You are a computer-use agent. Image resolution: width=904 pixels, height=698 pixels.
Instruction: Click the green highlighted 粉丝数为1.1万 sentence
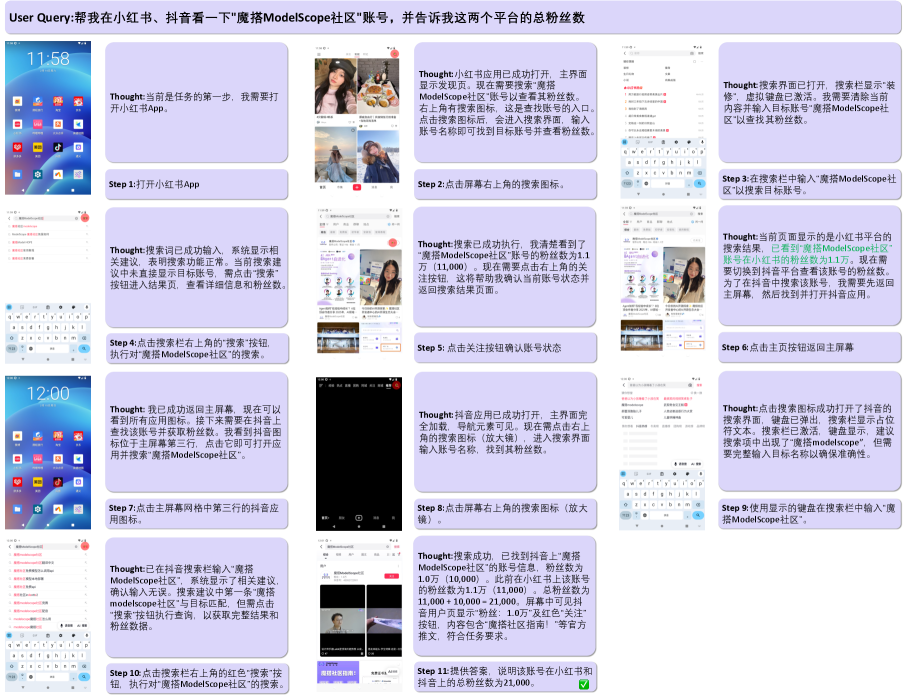coord(807,254)
